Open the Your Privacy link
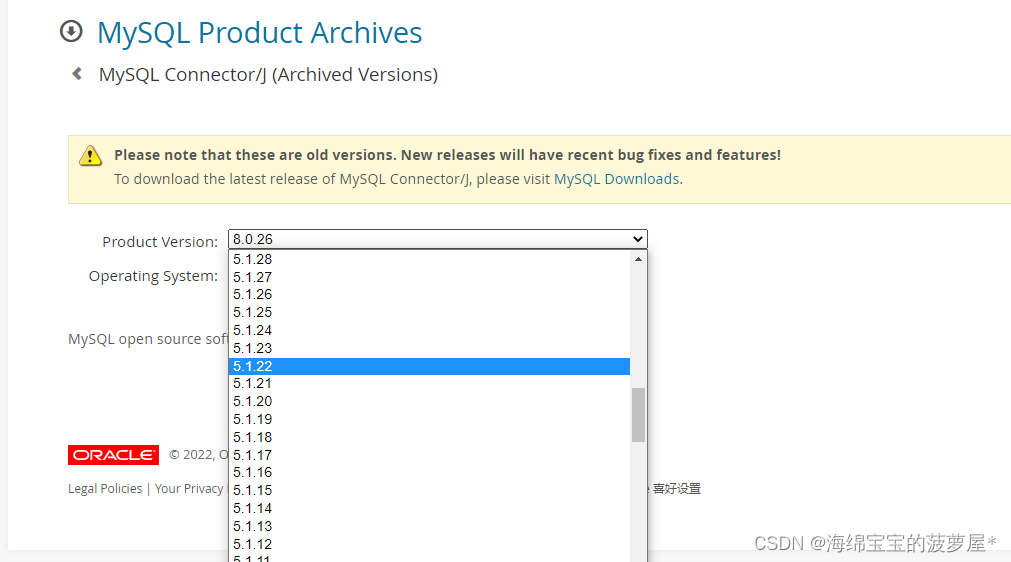 click(189, 489)
